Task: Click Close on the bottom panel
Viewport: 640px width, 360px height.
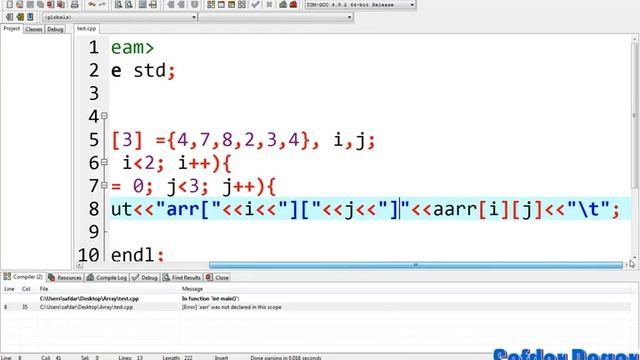Action: point(217,278)
